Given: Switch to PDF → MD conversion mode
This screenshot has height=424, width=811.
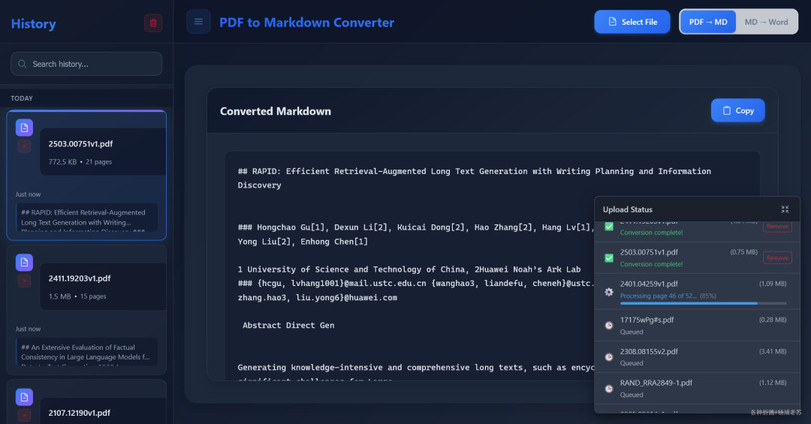Looking at the screenshot, I should (x=708, y=22).
